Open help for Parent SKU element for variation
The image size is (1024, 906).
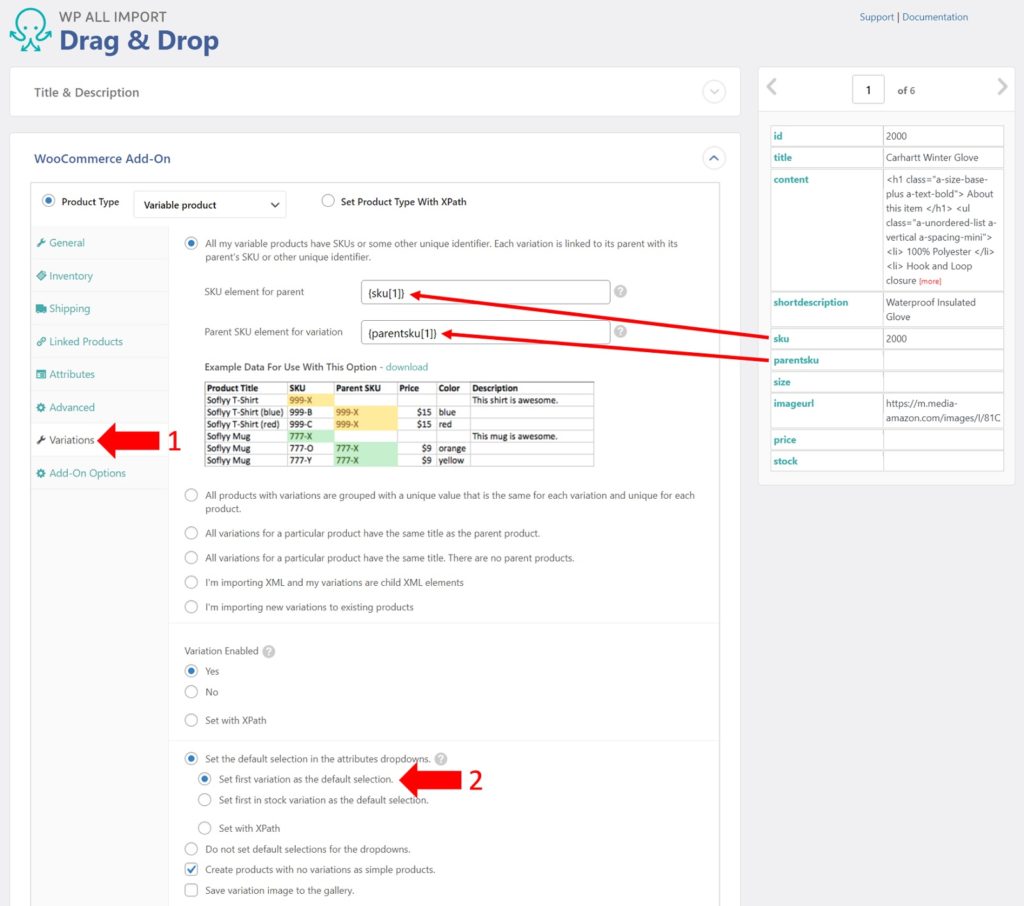coord(620,331)
